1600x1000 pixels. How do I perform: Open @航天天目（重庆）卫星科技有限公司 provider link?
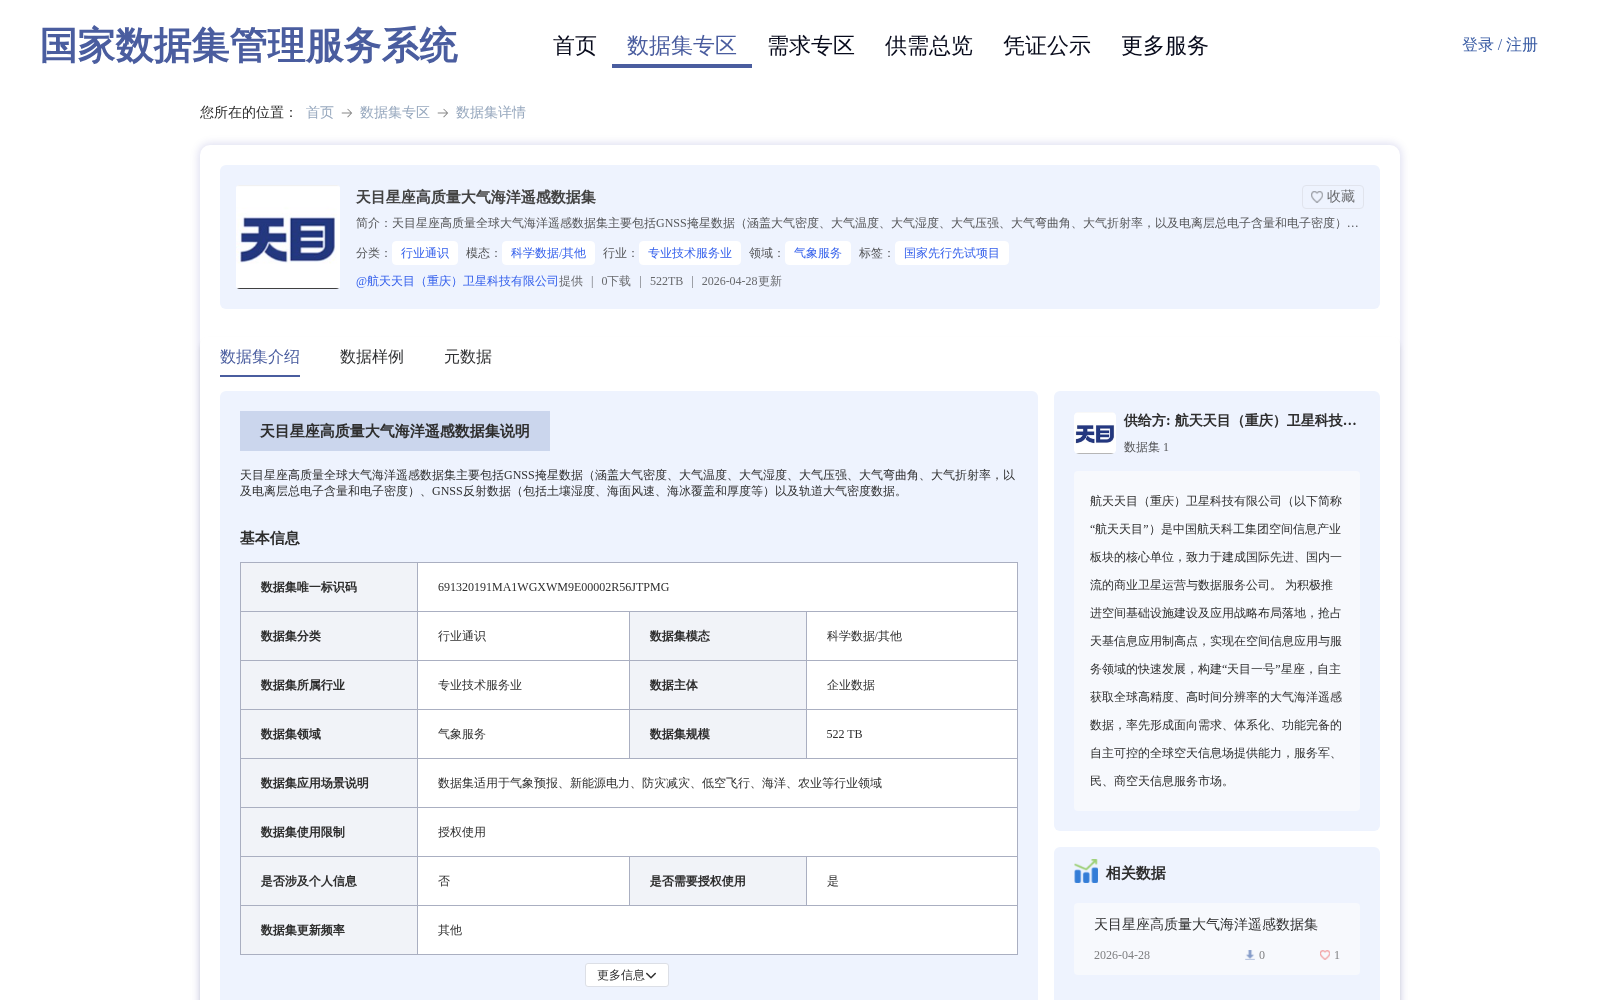[x=457, y=281]
